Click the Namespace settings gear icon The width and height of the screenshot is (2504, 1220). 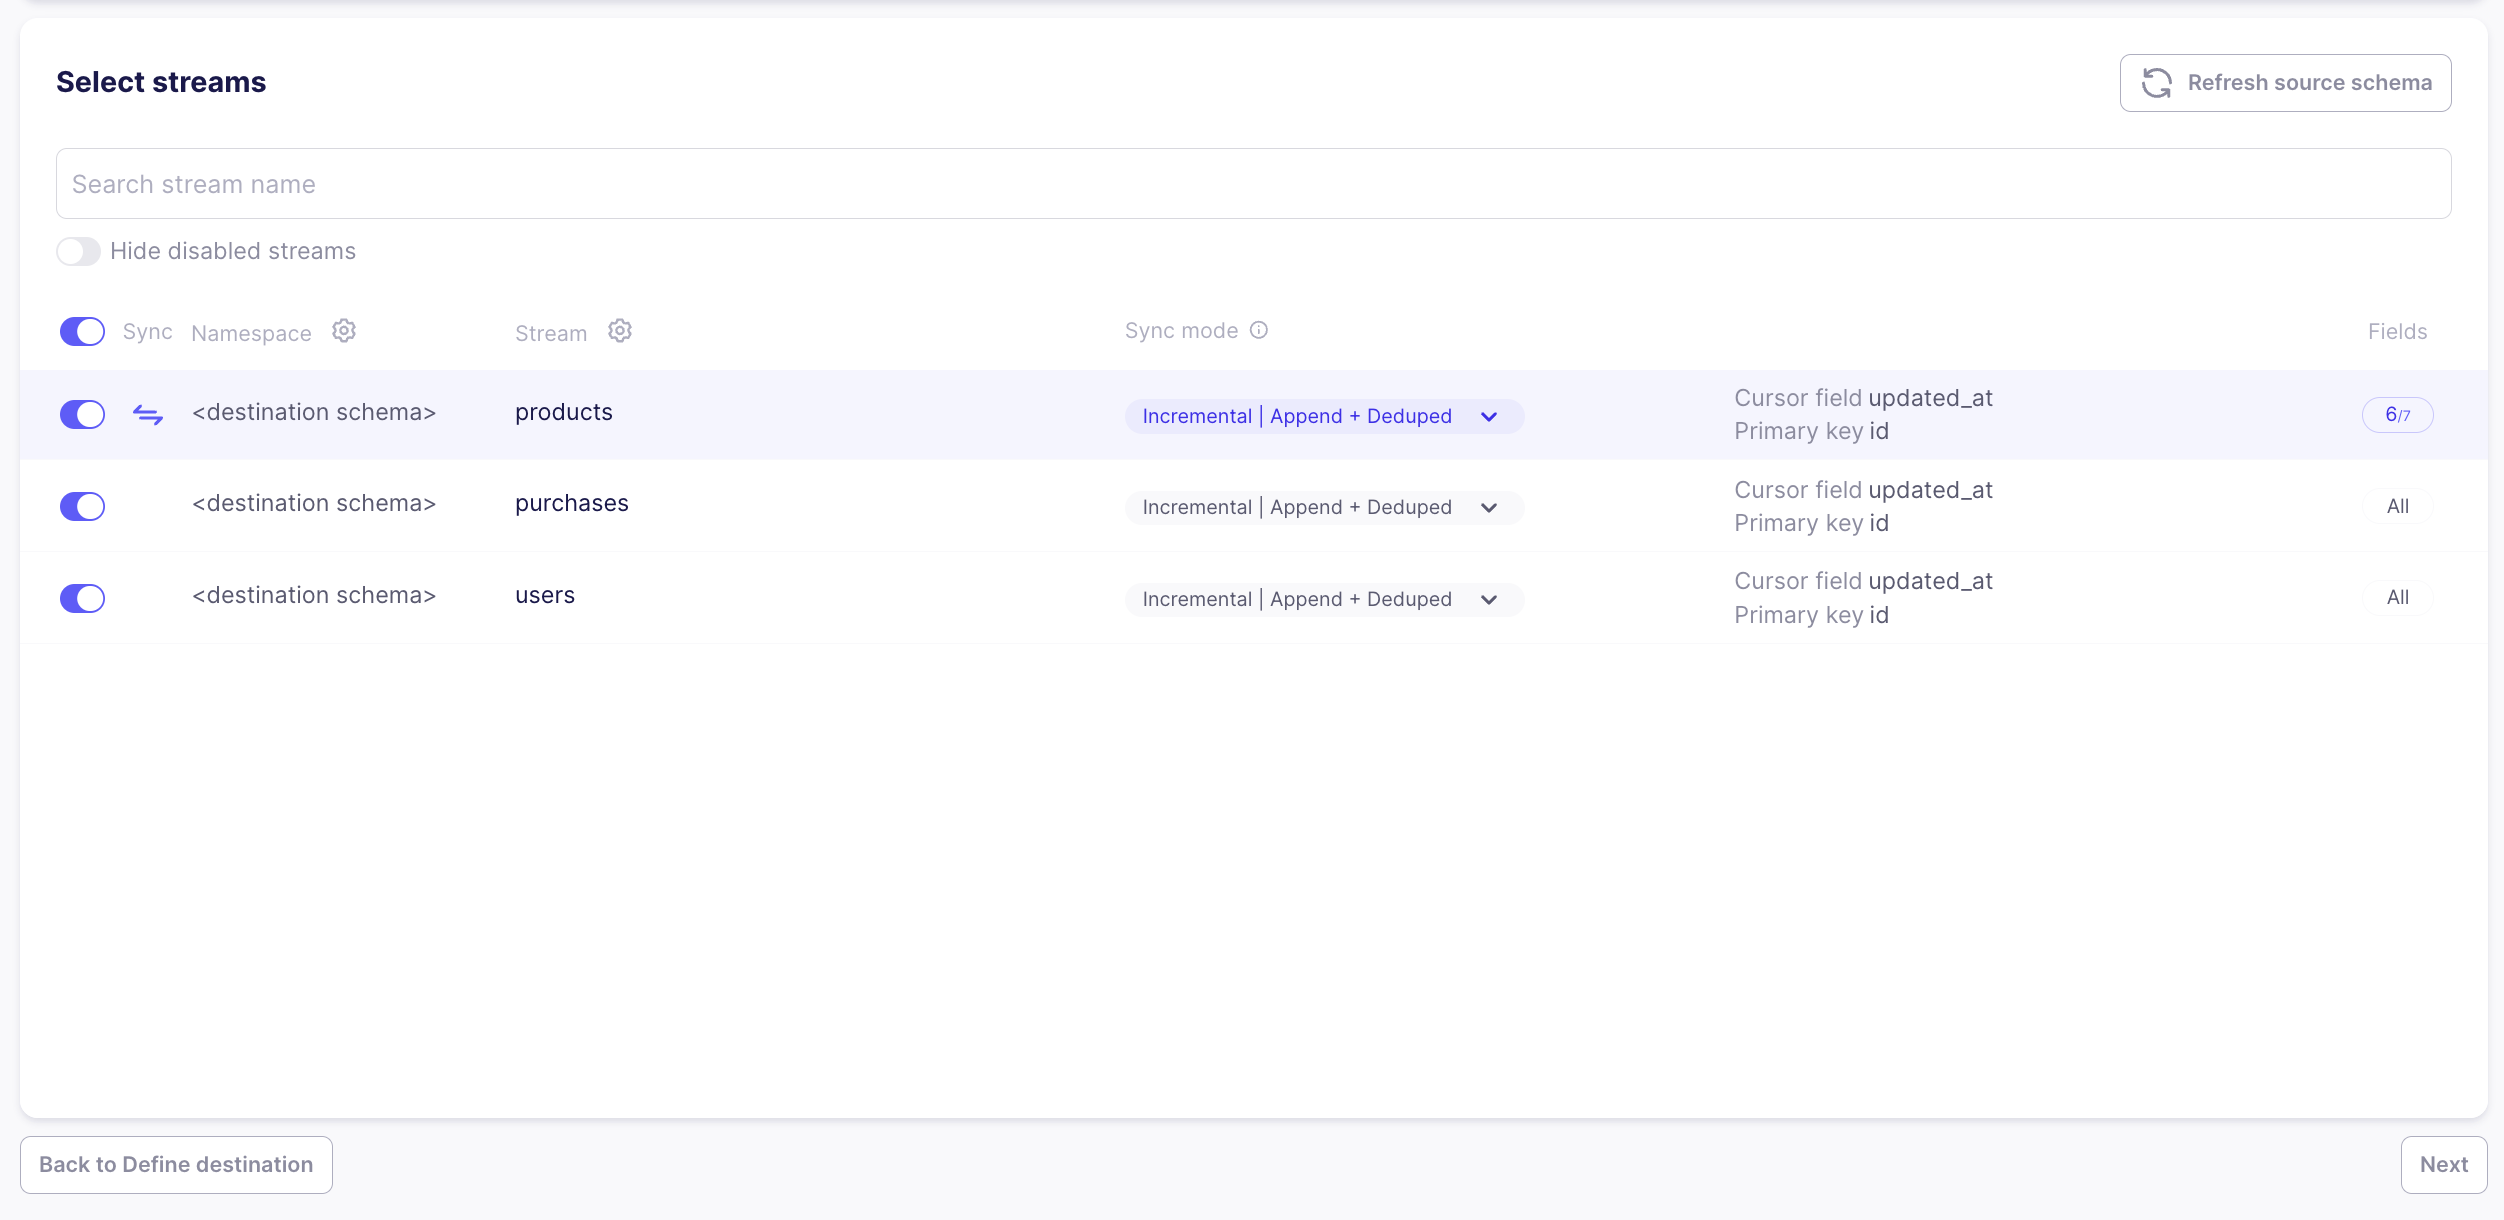coord(344,331)
